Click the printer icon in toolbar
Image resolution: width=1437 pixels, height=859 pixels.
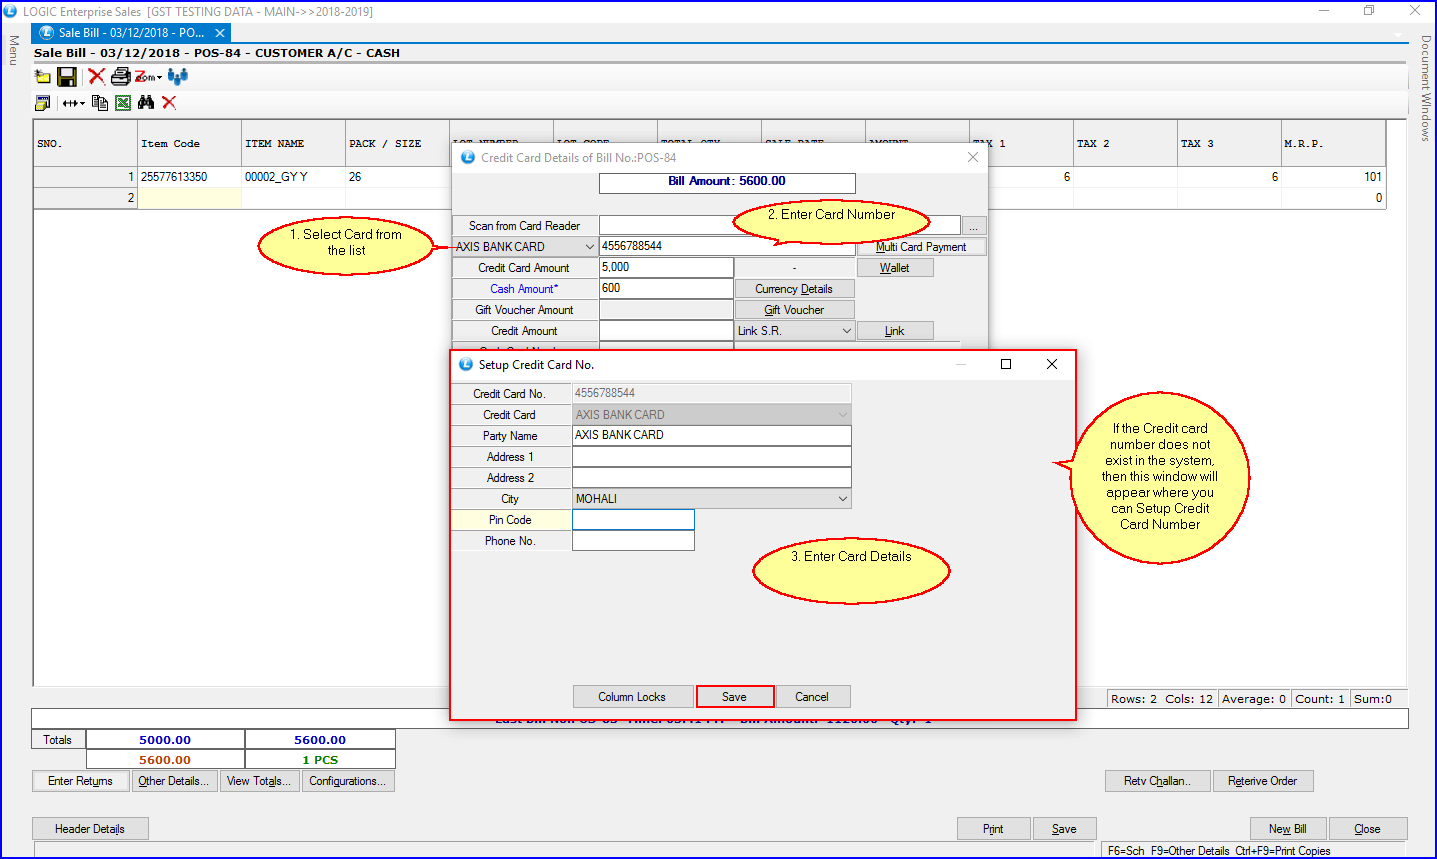pos(120,76)
